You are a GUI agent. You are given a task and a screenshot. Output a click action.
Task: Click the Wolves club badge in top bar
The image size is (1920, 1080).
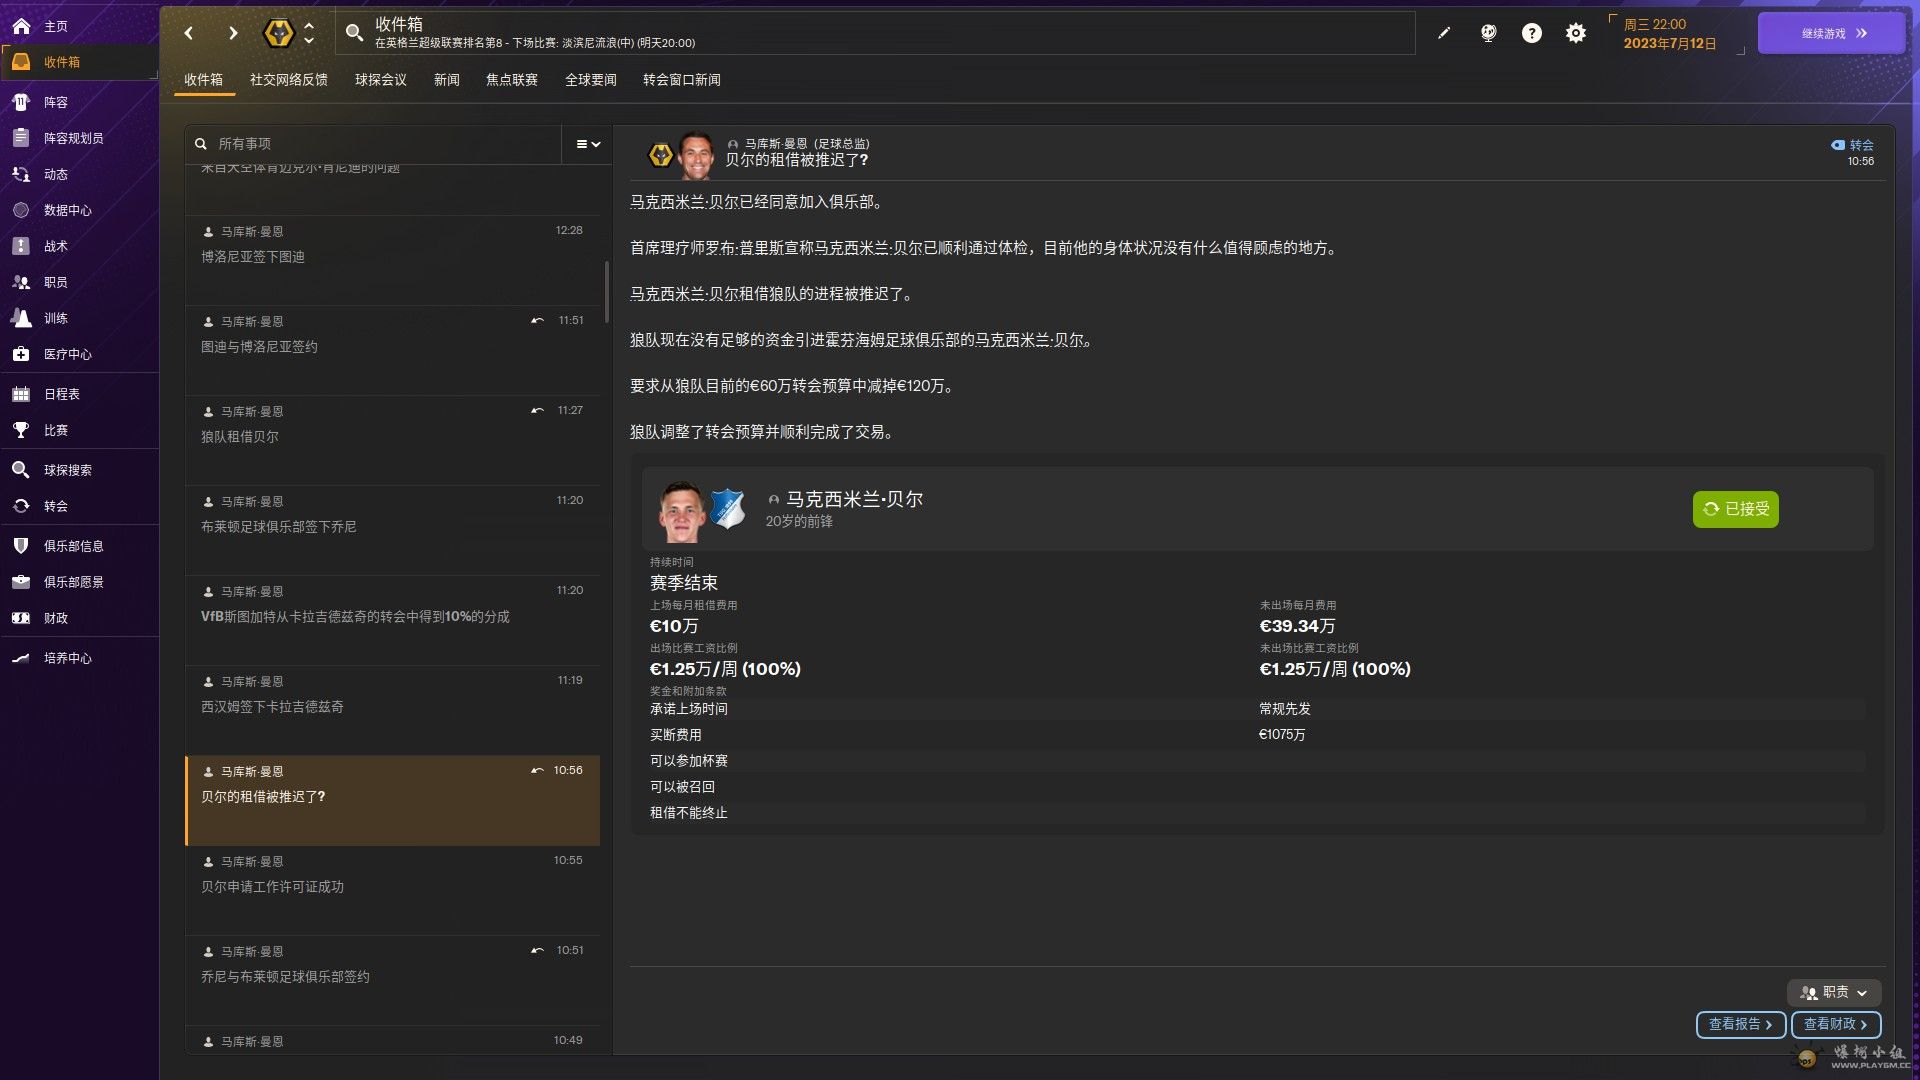(278, 33)
